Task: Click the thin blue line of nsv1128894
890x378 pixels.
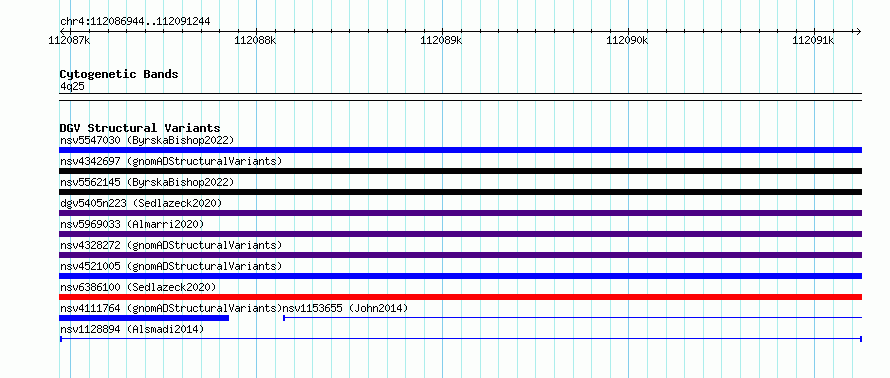Action: 460,339
